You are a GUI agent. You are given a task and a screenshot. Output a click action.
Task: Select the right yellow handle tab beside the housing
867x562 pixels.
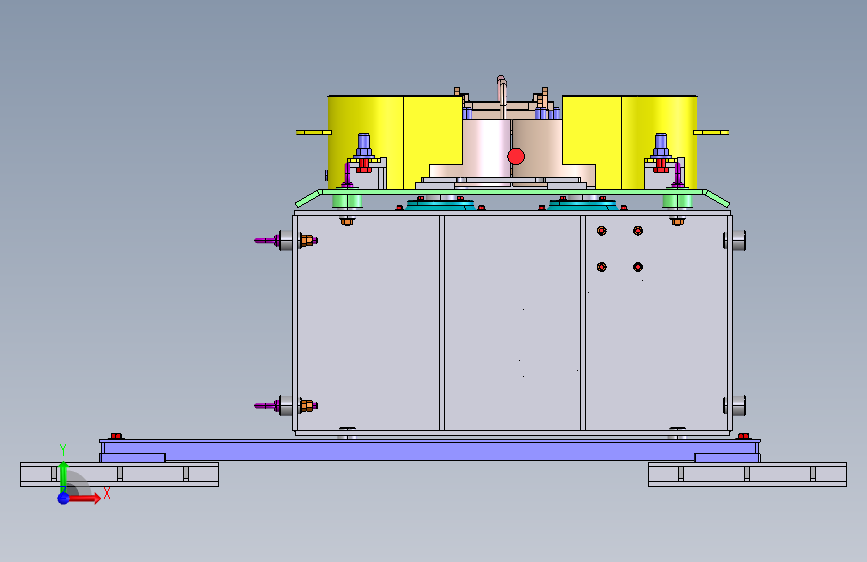point(711,133)
